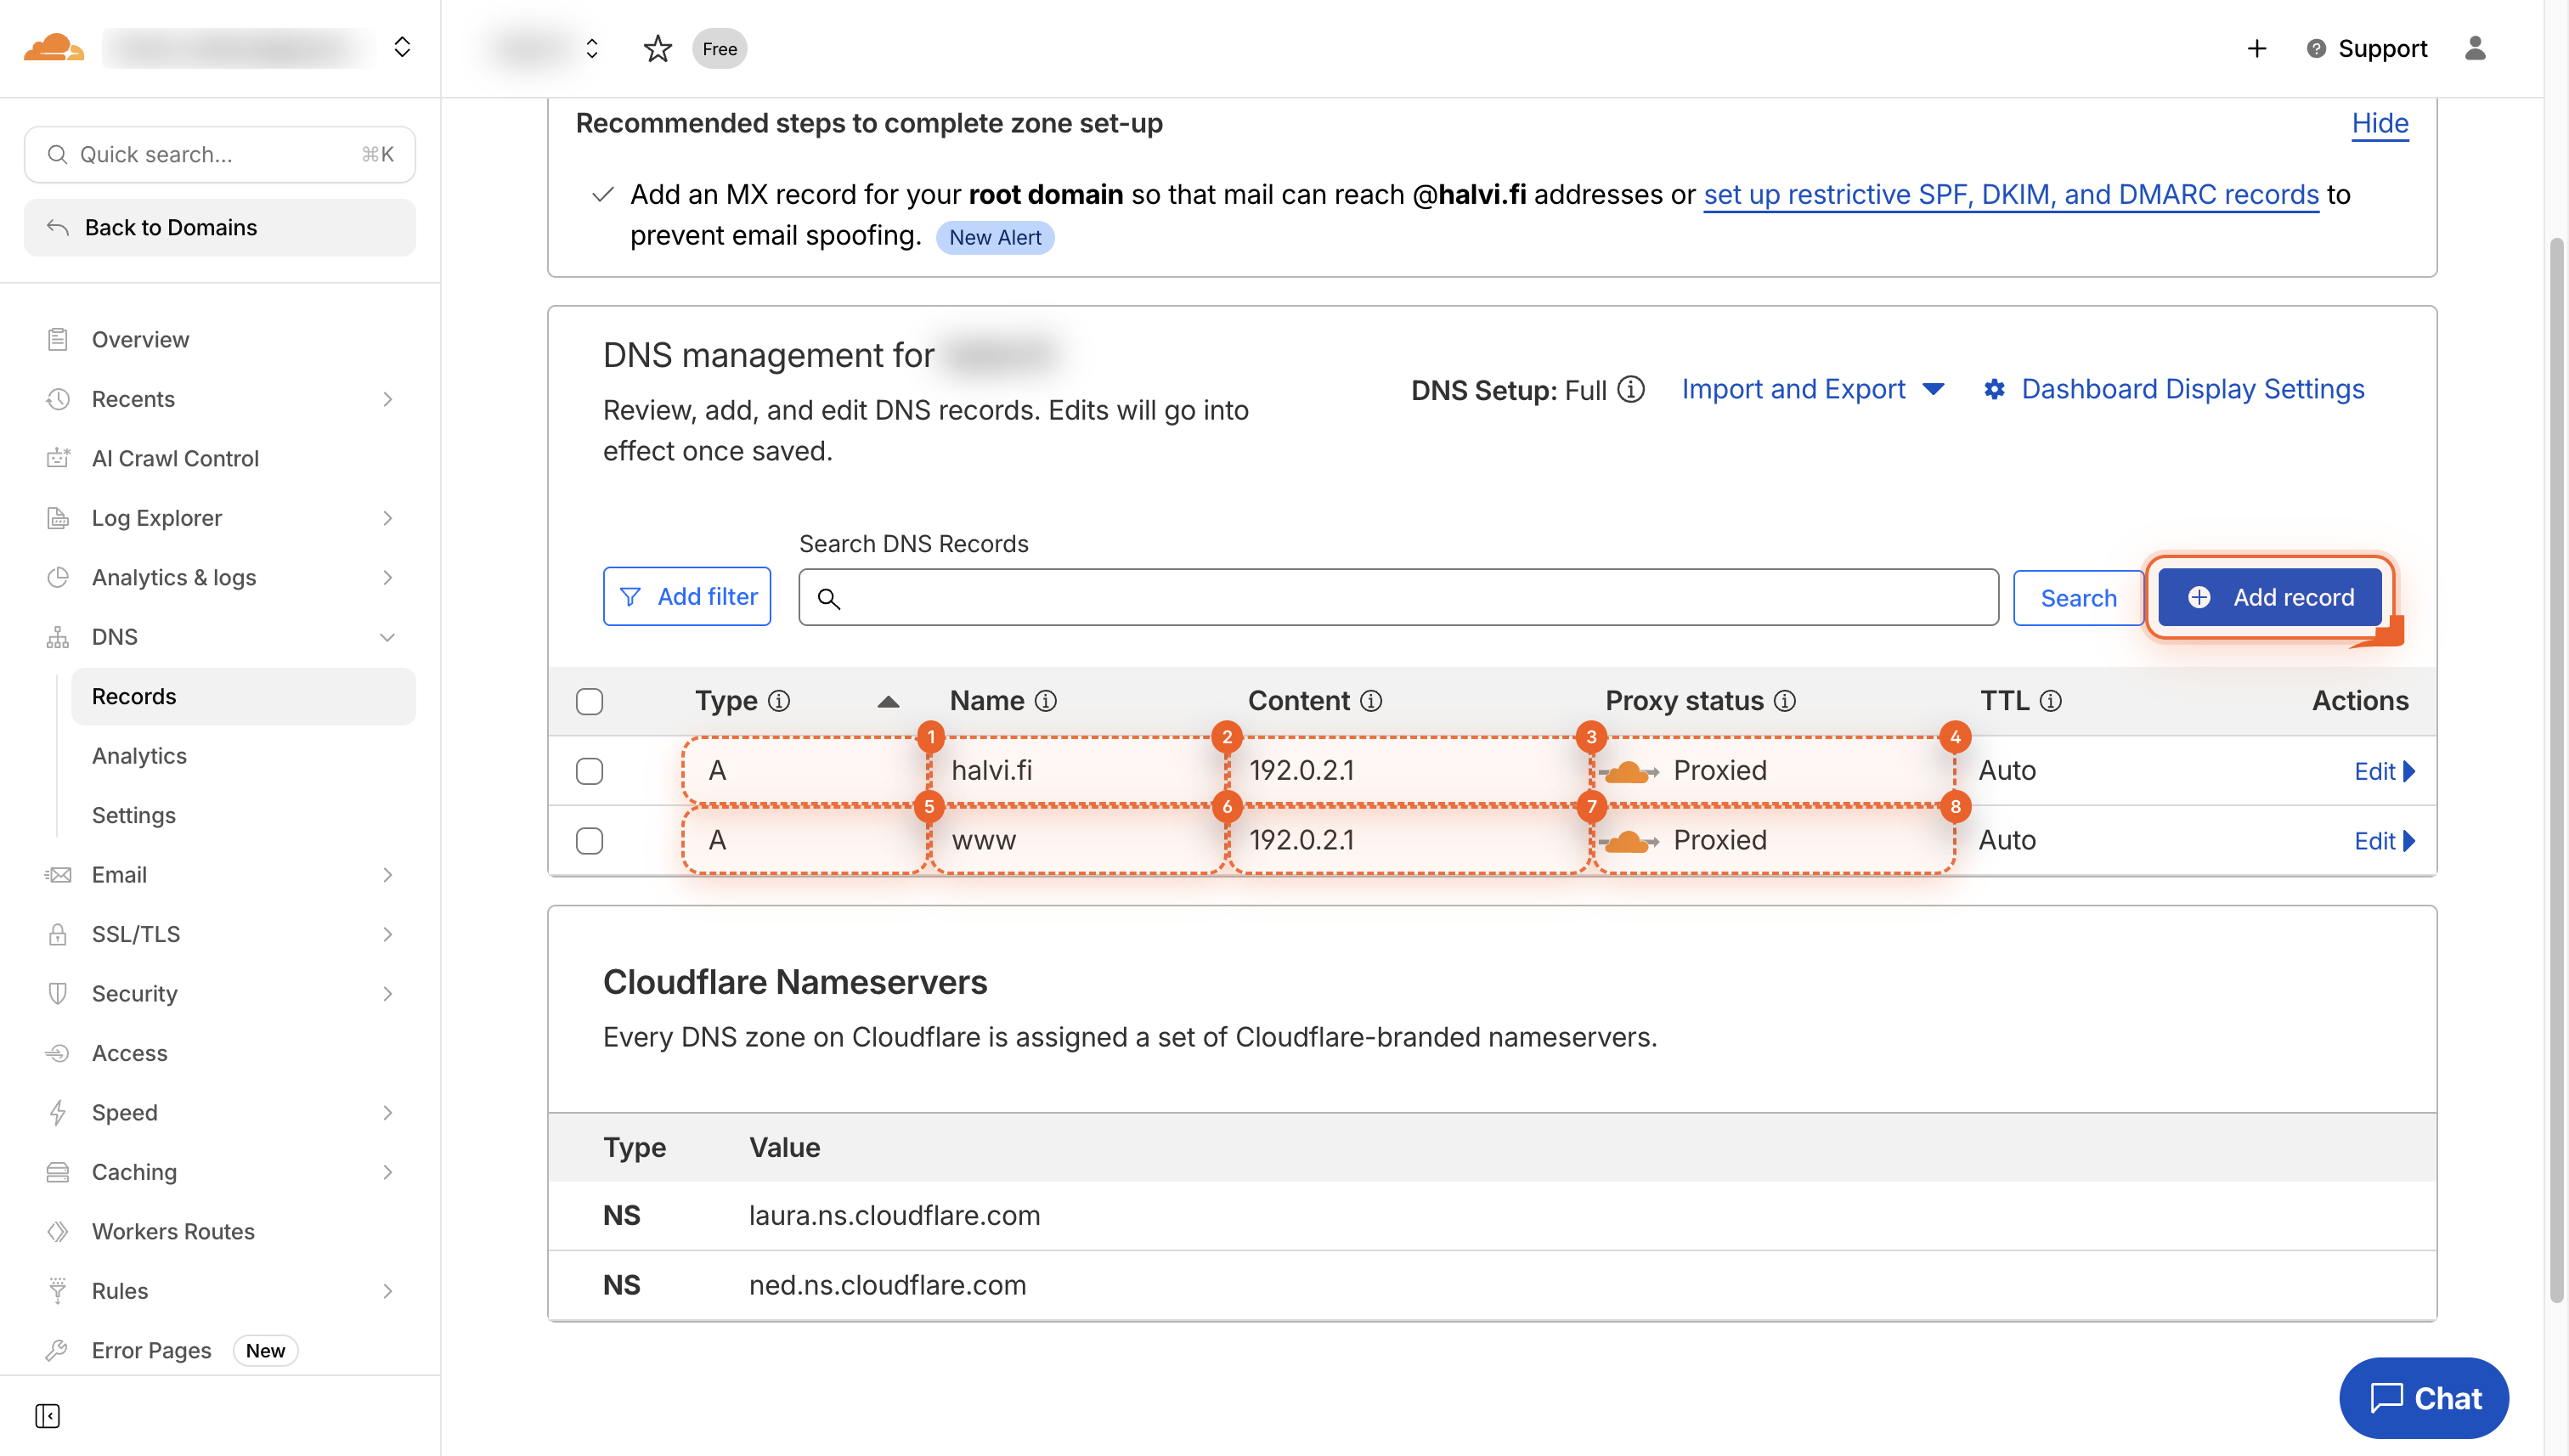Open the Overview sidebar item
The height and width of the screenshot is (1456, 2569).
coord(140,339)
